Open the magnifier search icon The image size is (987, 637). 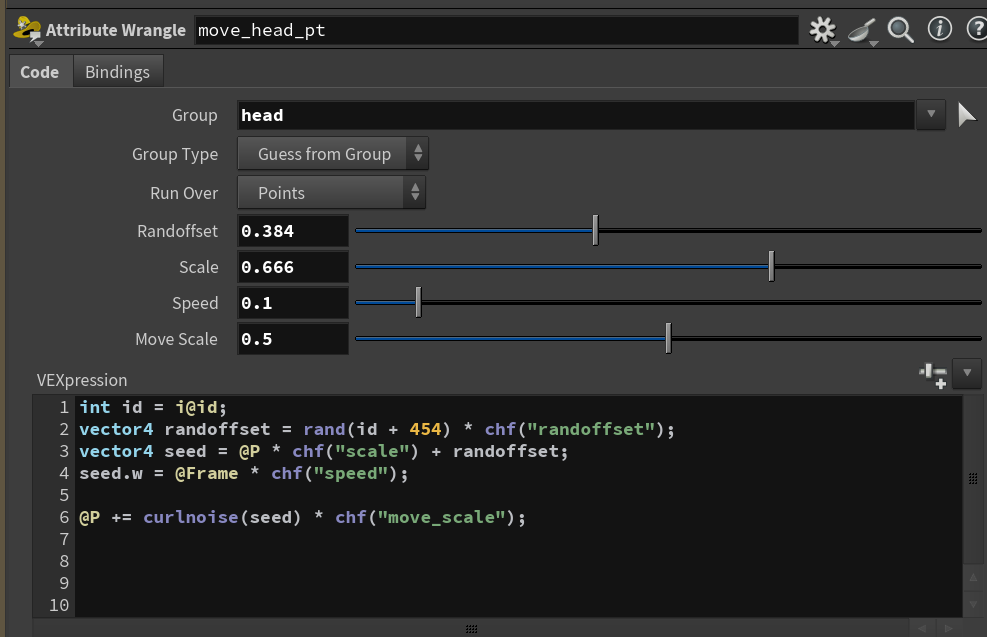900,30
